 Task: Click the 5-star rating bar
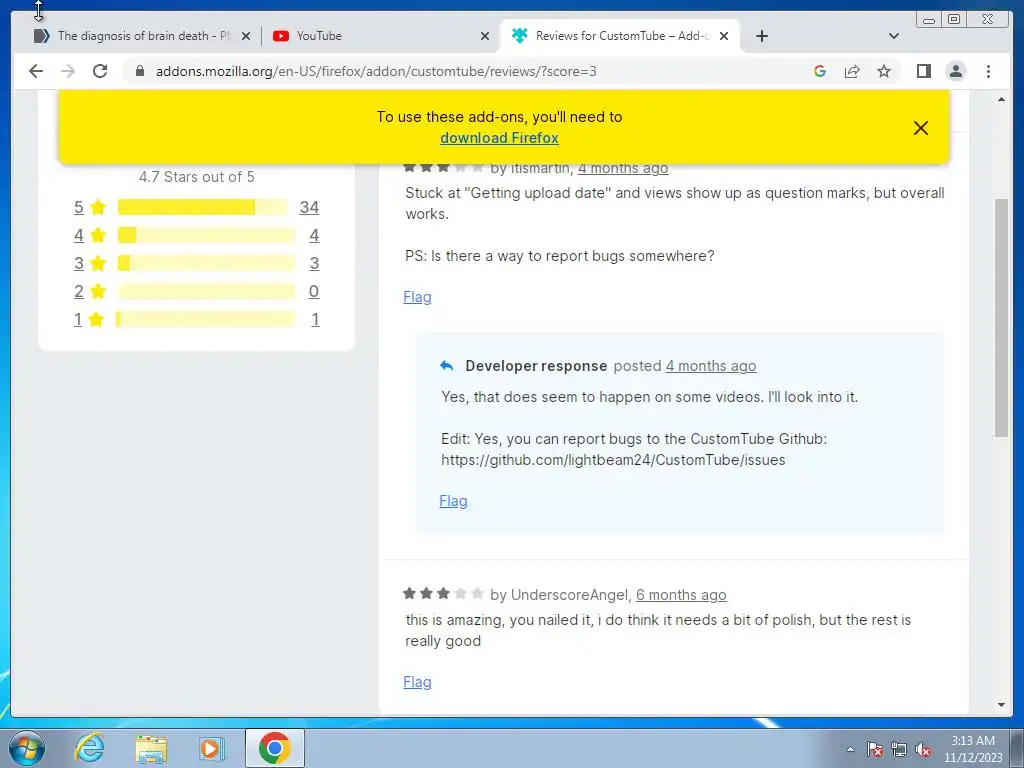(202, 207)
